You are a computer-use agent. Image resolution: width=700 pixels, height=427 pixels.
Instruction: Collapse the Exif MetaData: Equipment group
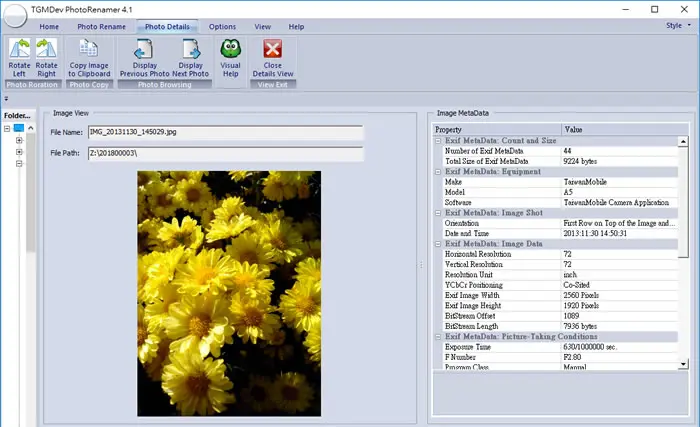[438, 172]
